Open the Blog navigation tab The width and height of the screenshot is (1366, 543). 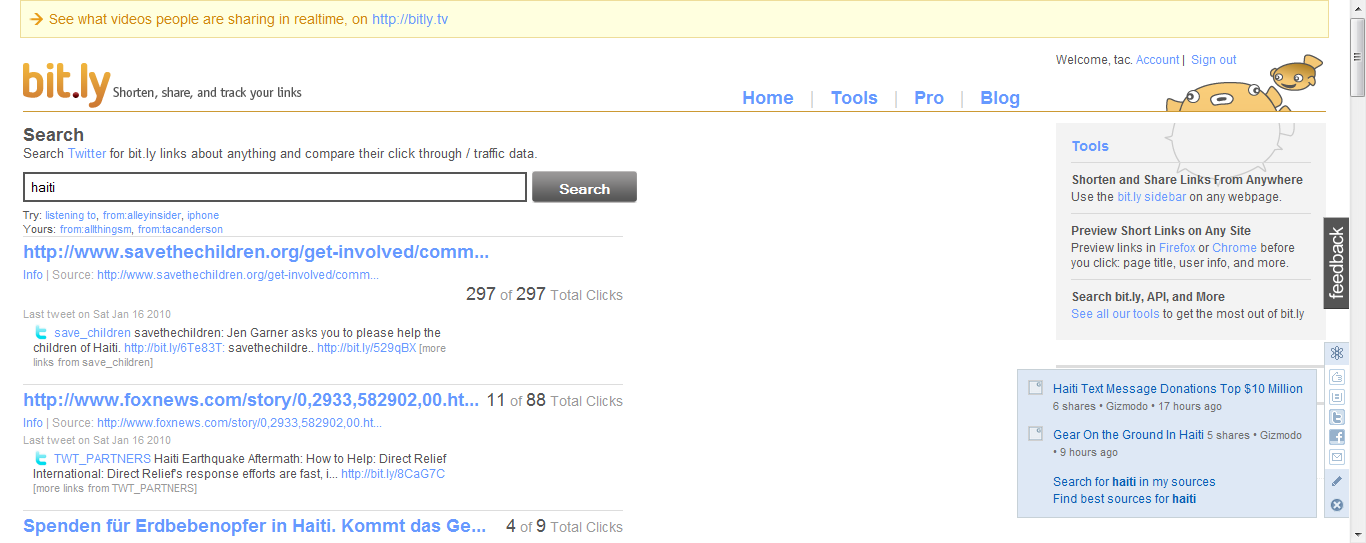(x=1000, y=98)
